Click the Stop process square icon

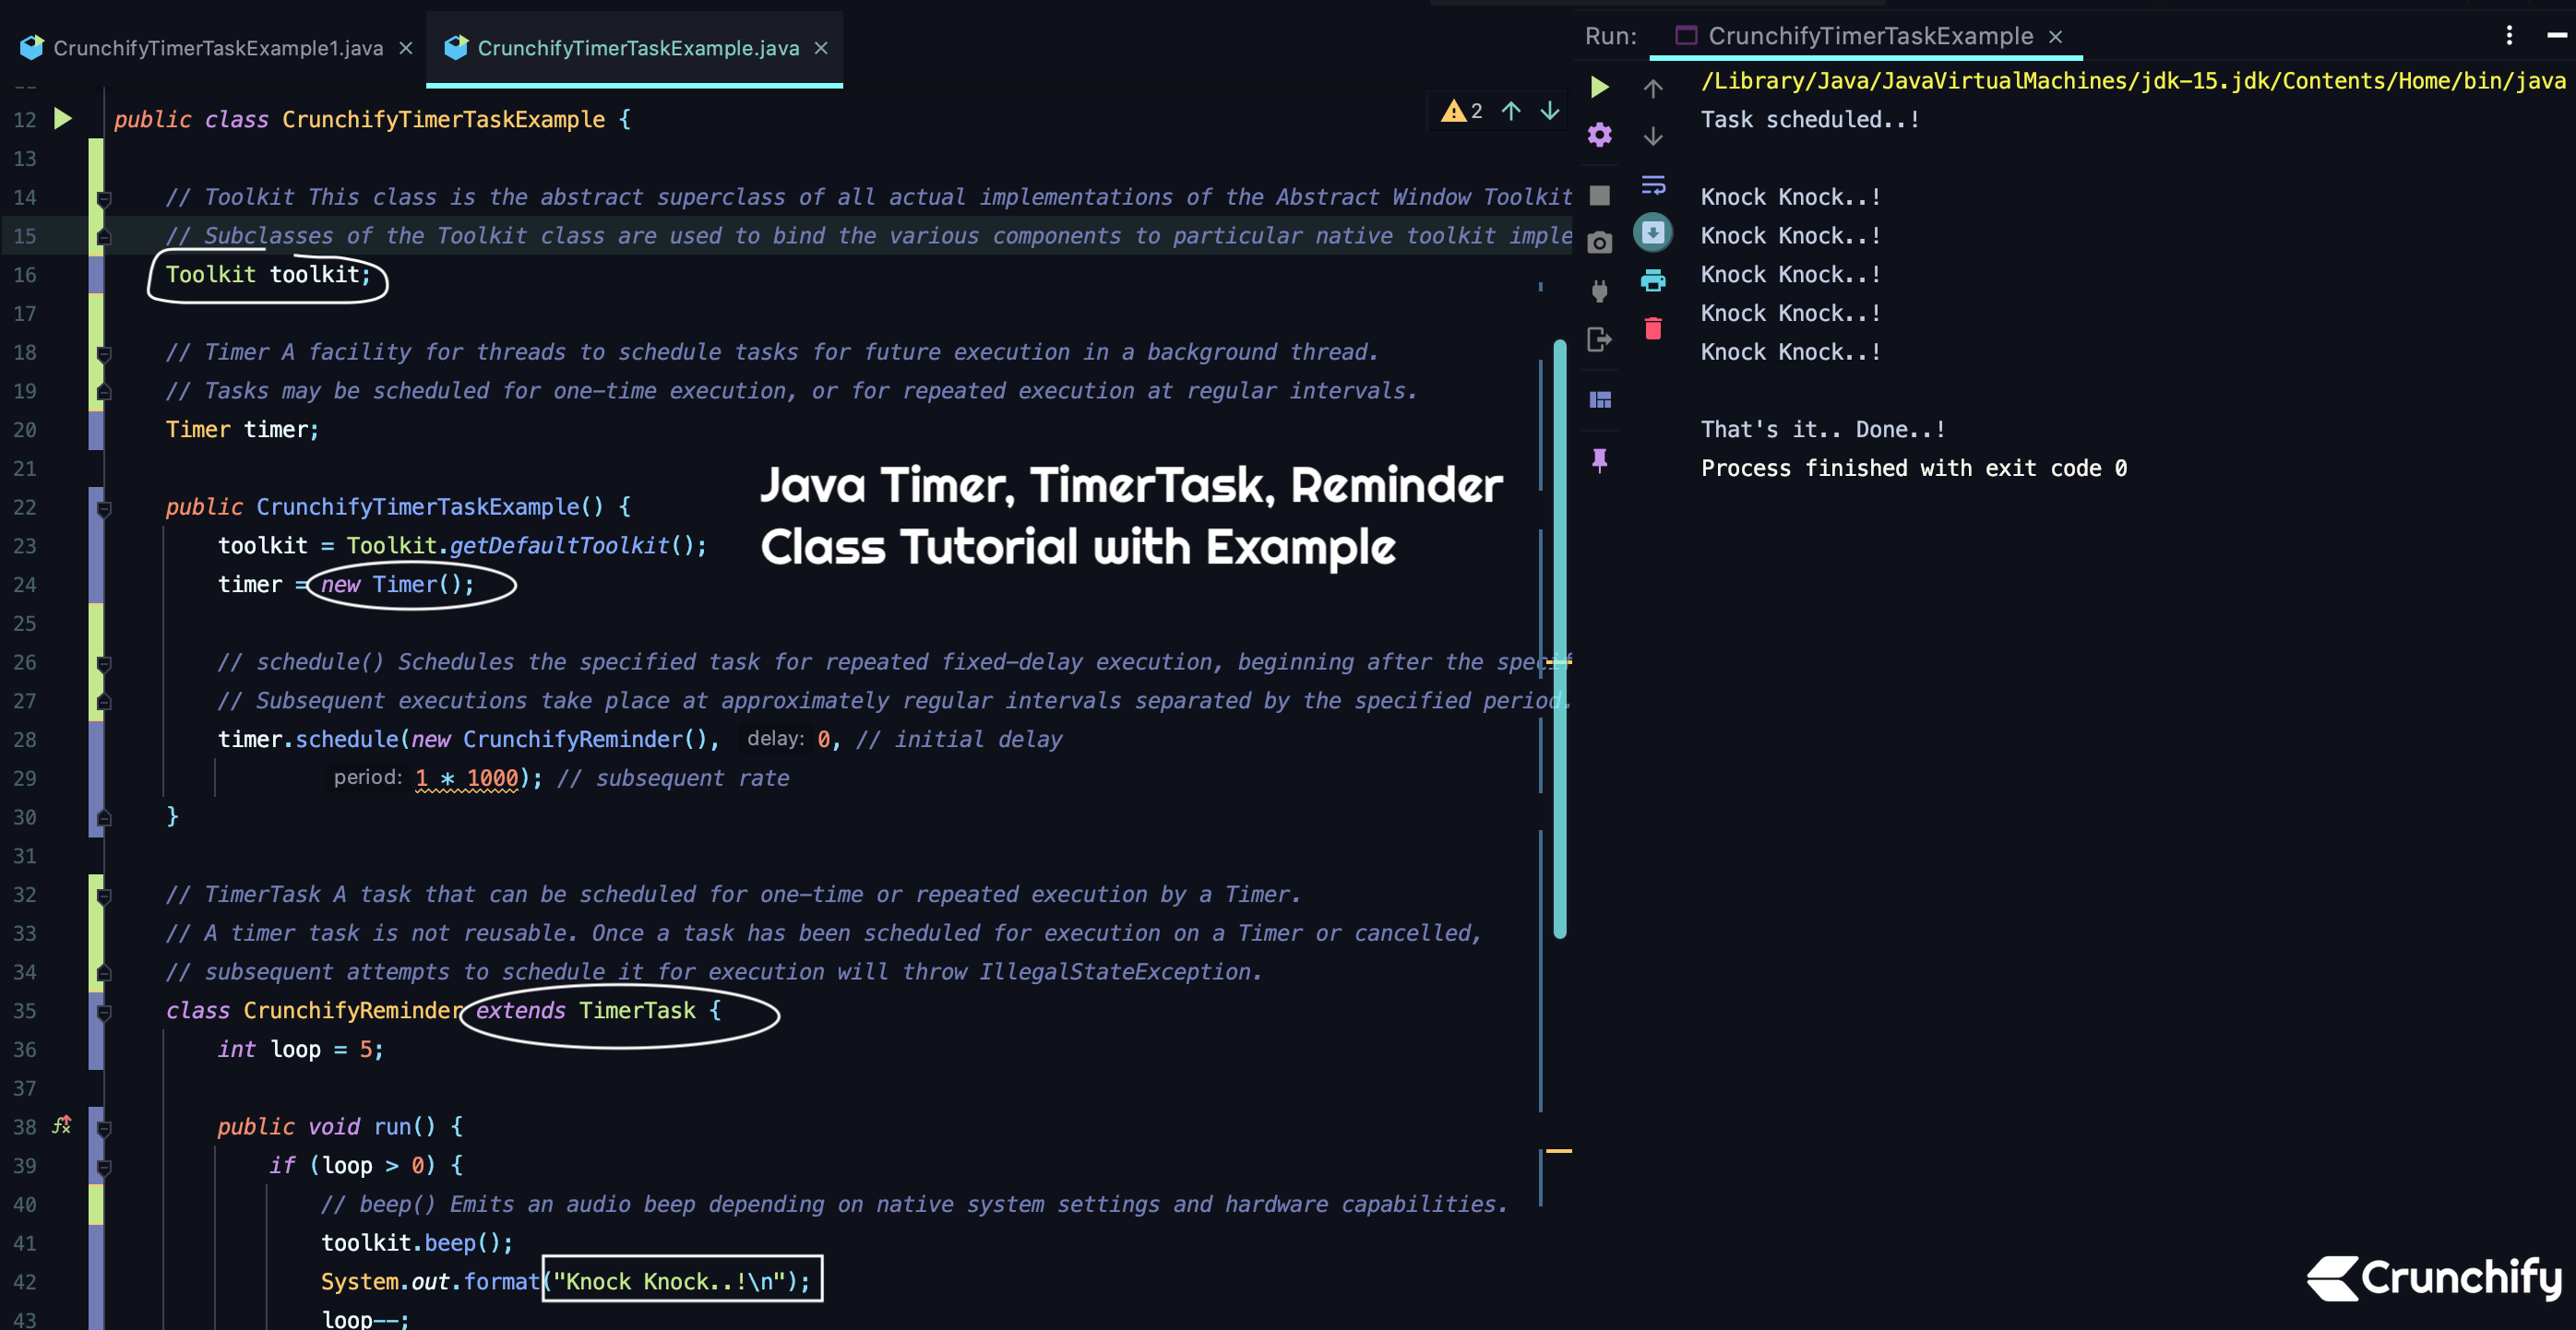(x=1599, y=195)
